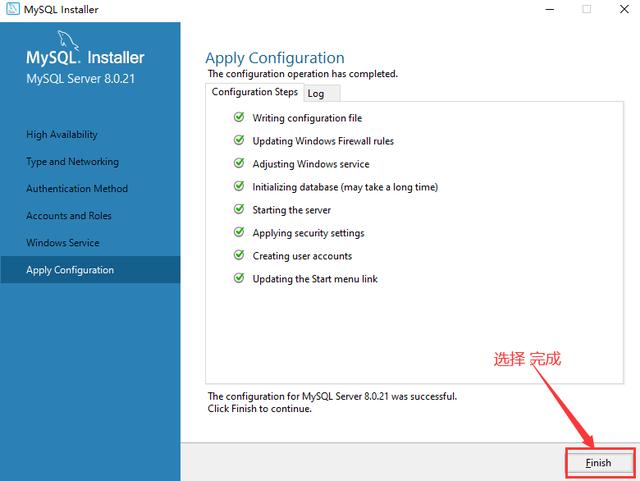Viewport: 640px width, 481px height.
Task: Click the 'Writing configuration file' step text
Action: tap(307, 118)
